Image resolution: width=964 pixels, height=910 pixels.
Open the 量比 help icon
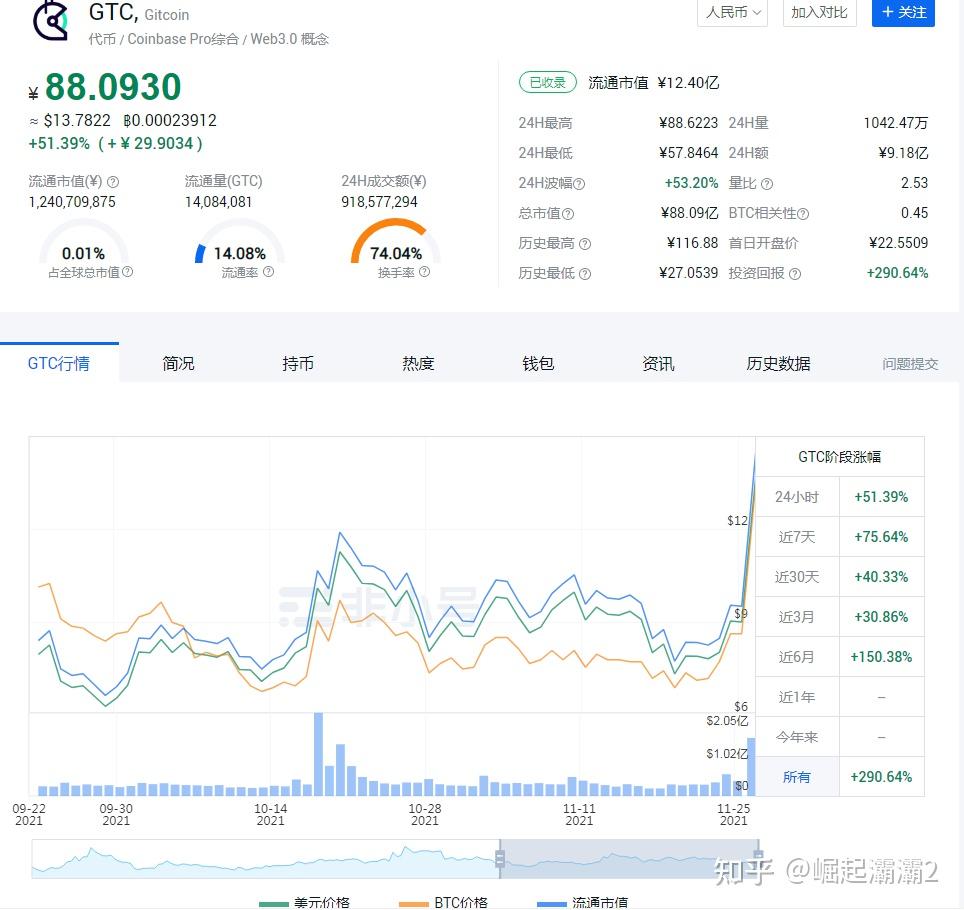click(x=766, y=183)
